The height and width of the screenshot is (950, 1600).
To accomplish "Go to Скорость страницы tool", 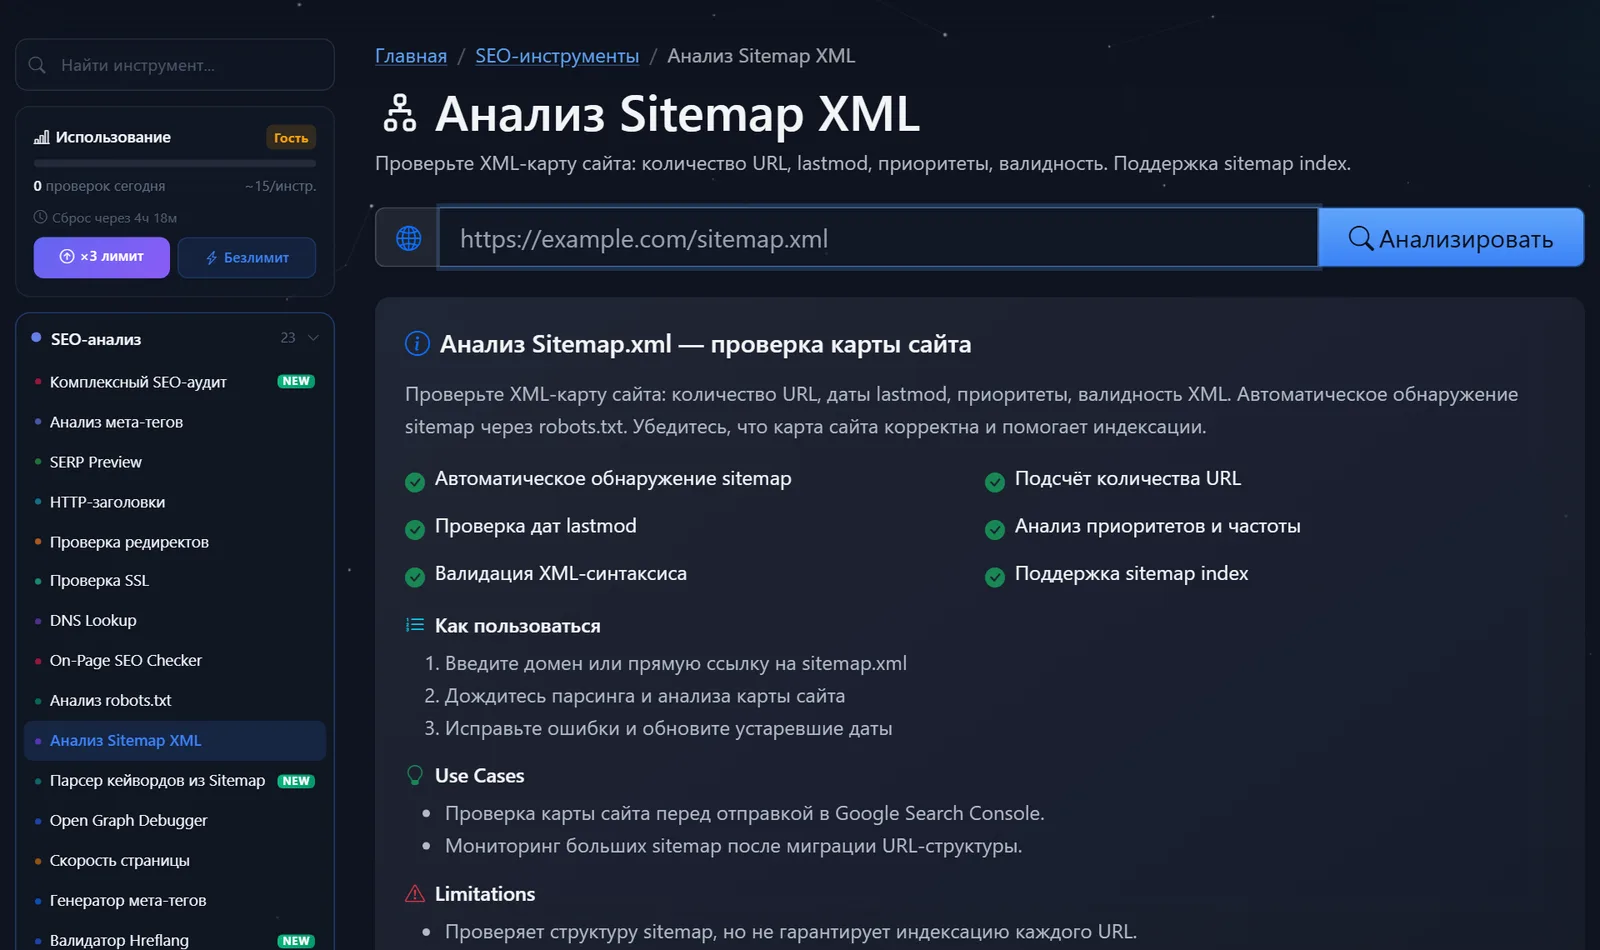I will [x=175, y=860].
